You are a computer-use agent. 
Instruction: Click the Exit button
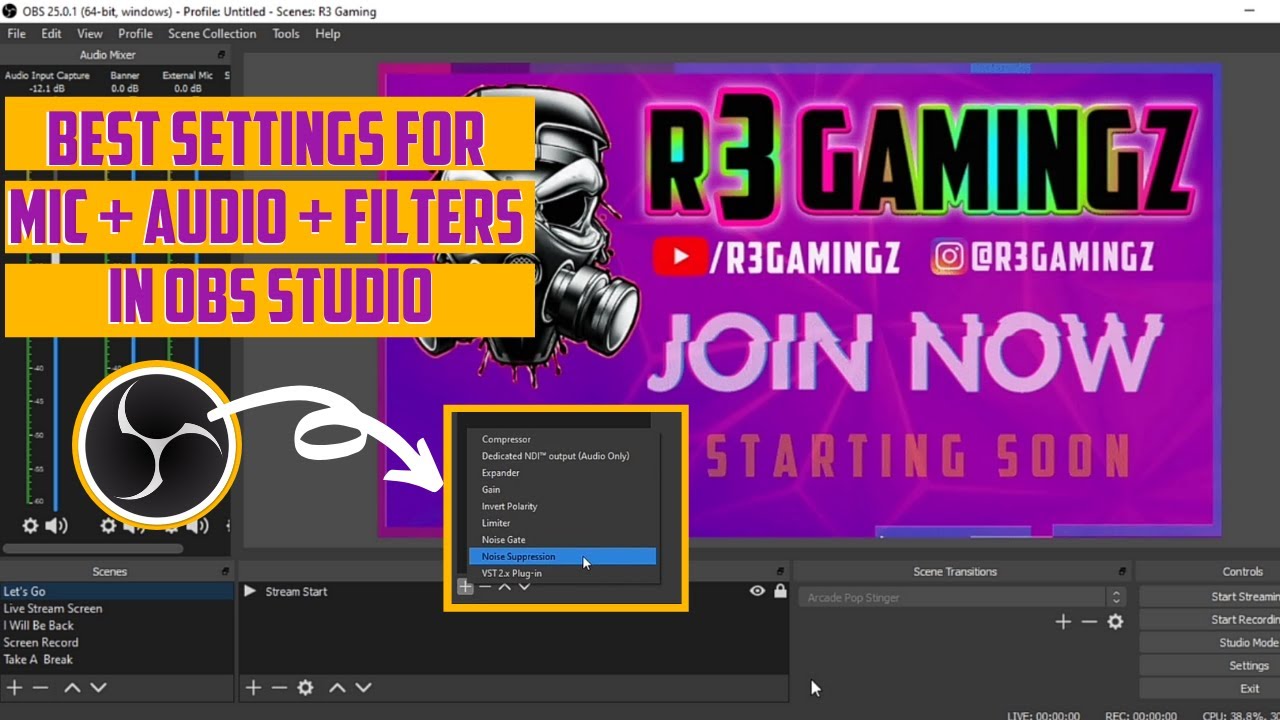click(x=1210, y=688)
